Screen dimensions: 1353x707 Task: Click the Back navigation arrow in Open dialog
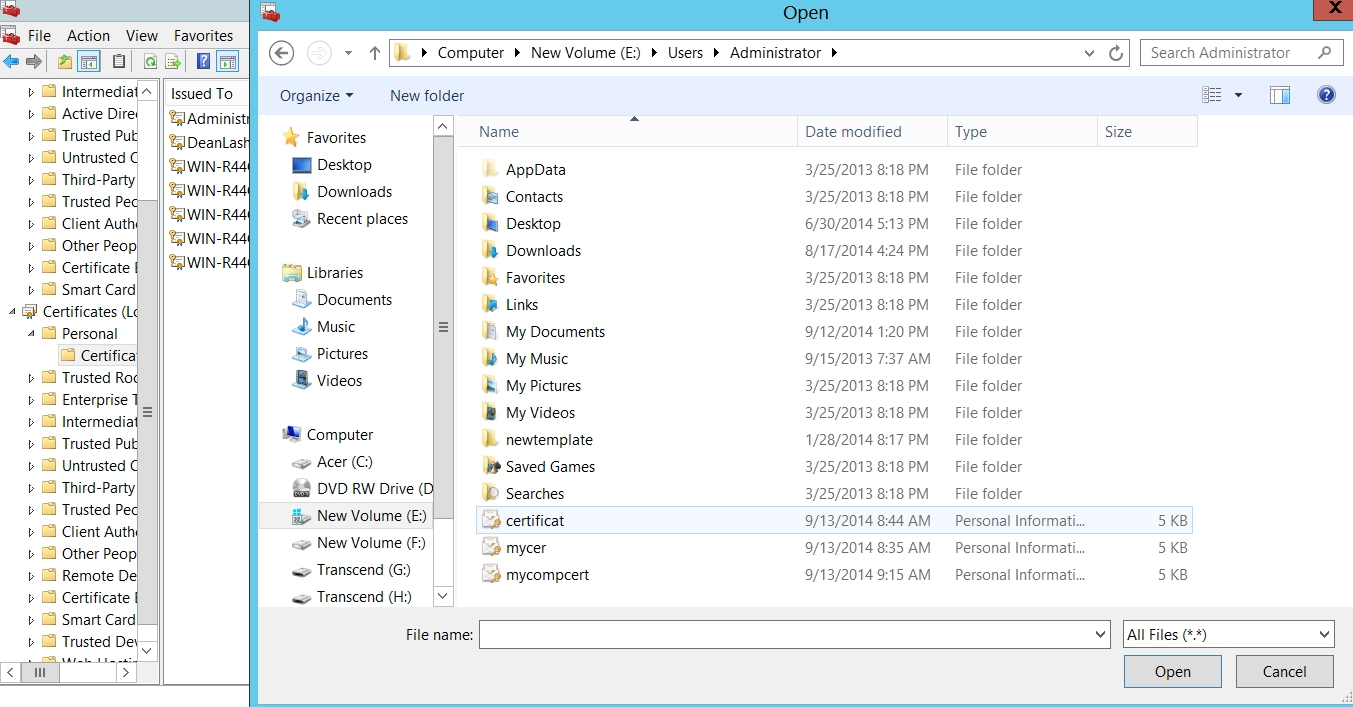pos(282,53)
